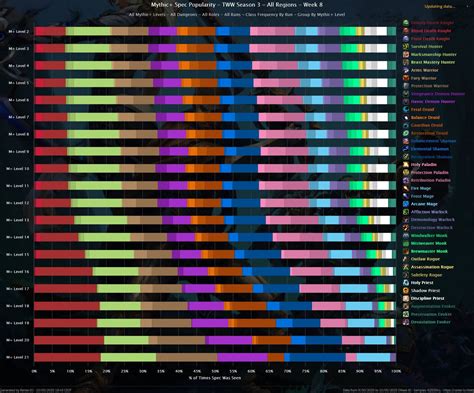Click the light green segment of the Level 21 bar
Viewport: 474px width, 393px height.
click(129, 357)
